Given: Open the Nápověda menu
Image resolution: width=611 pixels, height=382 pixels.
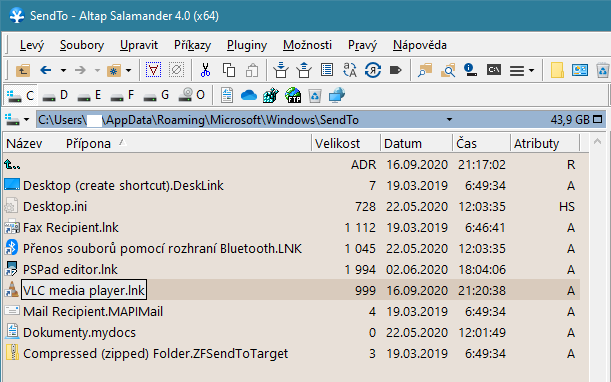Looking at the screenshot, I should coord(420,45).
